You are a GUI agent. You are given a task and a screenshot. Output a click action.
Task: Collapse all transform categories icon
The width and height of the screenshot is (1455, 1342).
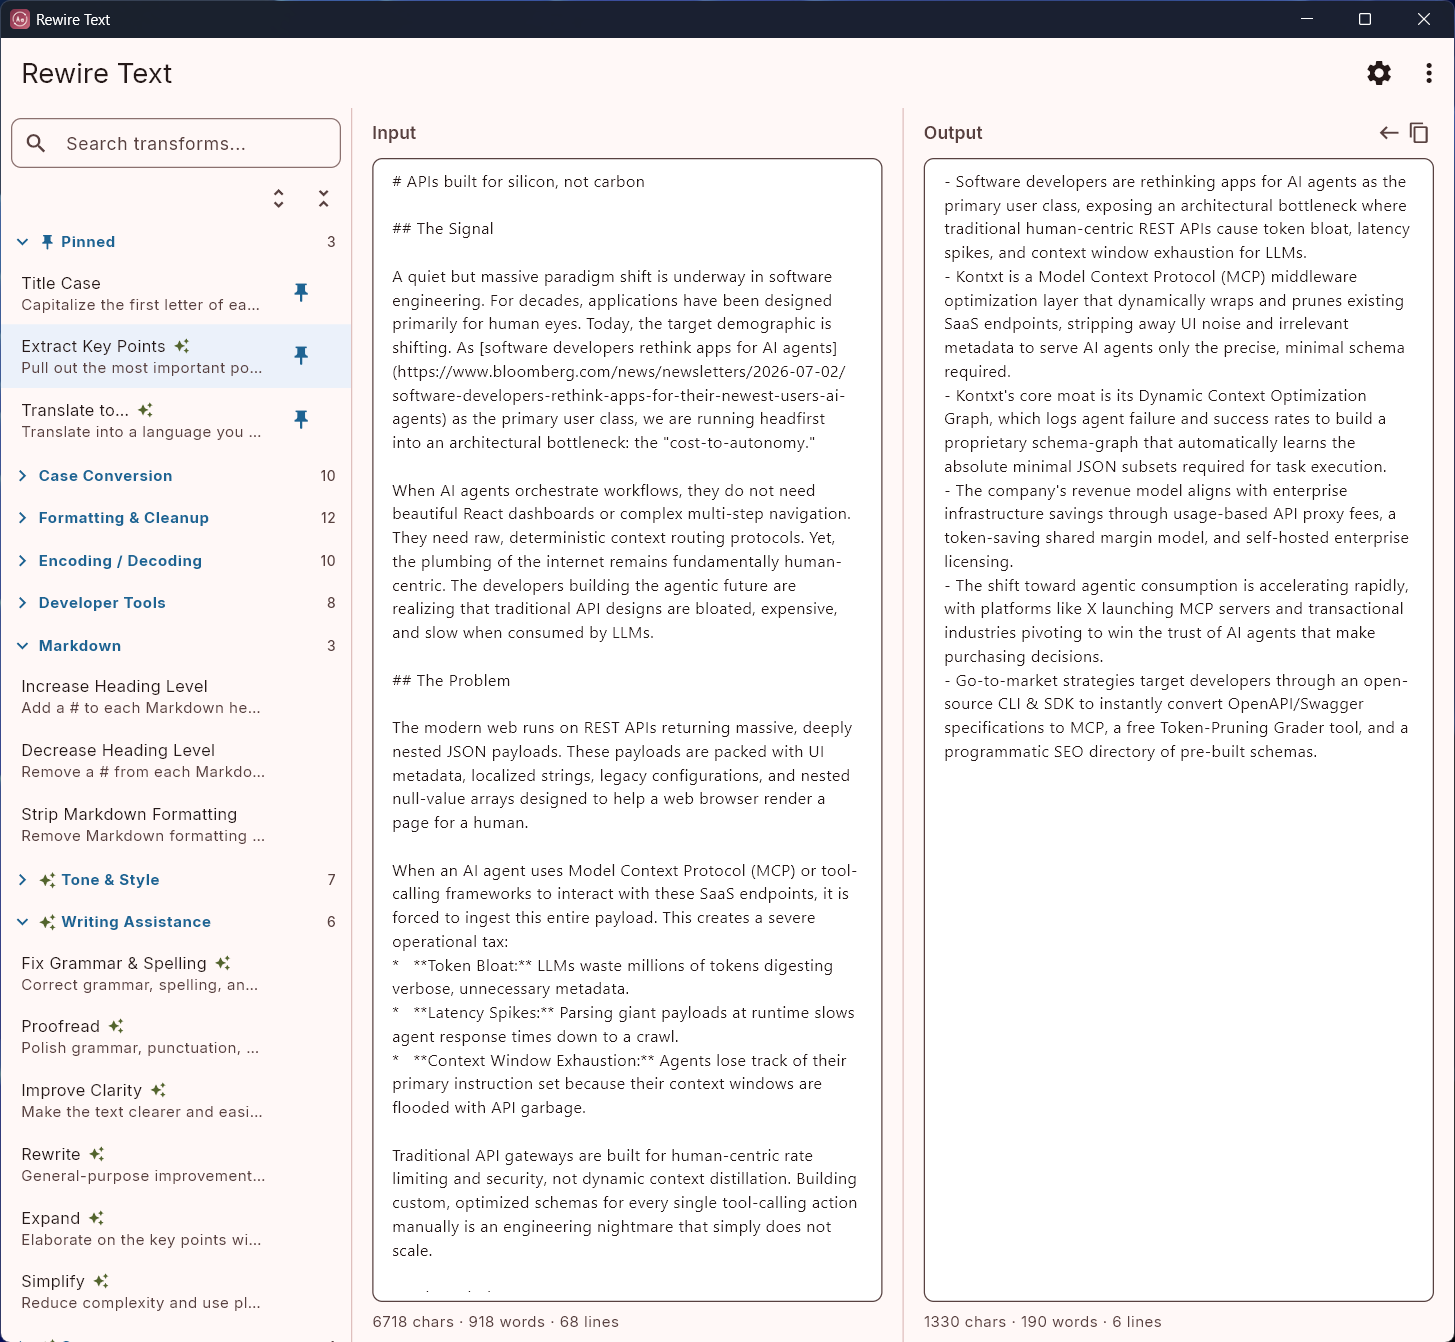324,199
